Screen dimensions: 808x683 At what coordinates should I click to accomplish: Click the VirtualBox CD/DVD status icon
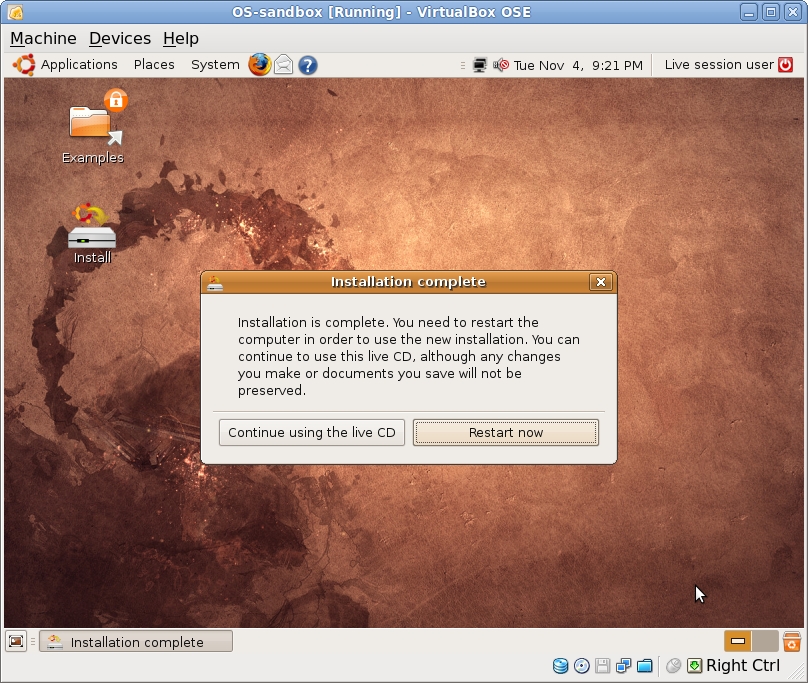coord(581,666)
